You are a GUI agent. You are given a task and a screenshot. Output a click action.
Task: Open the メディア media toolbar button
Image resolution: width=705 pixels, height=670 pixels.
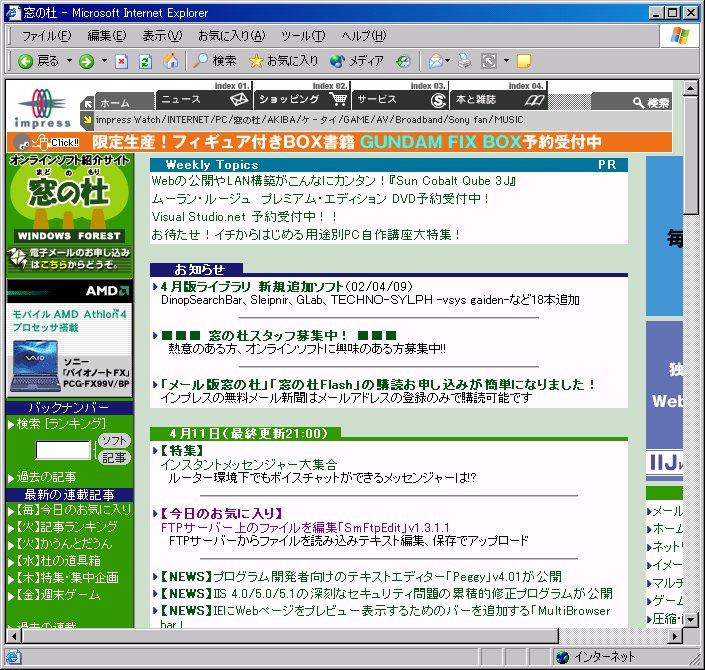(357, 61)
